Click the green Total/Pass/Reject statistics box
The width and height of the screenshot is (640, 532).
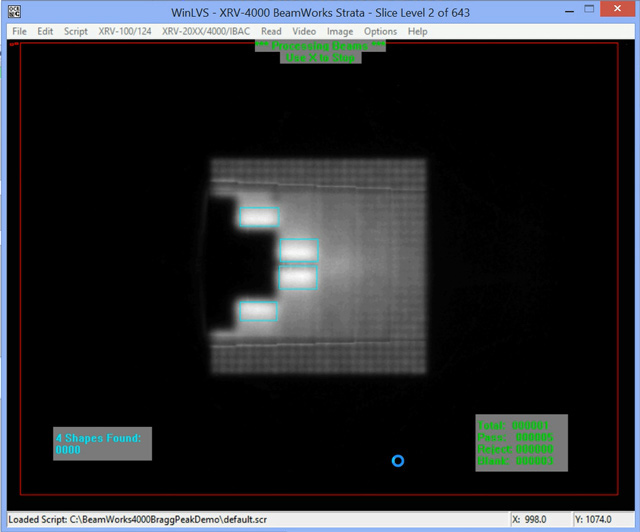(521, 442)
